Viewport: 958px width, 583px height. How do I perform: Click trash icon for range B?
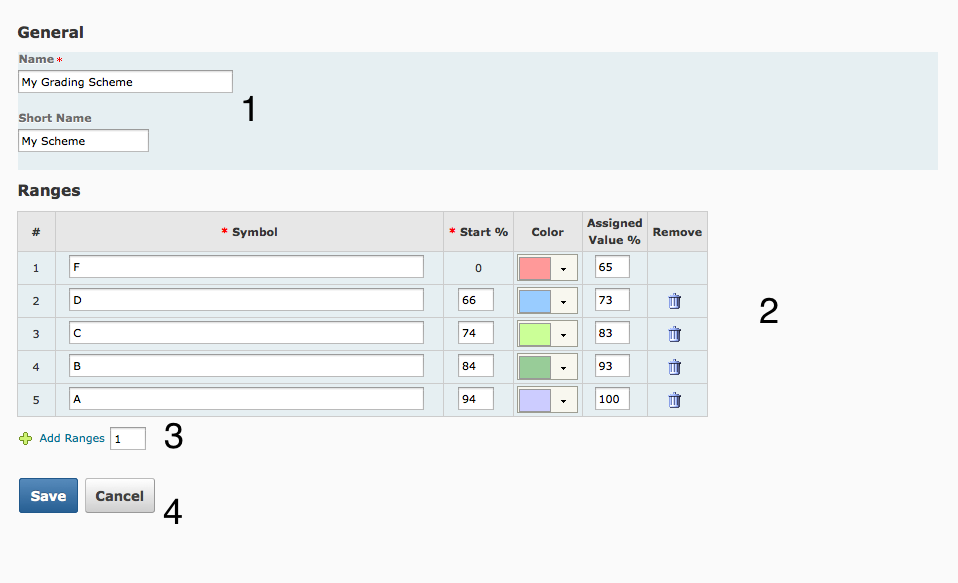(675, 367)
